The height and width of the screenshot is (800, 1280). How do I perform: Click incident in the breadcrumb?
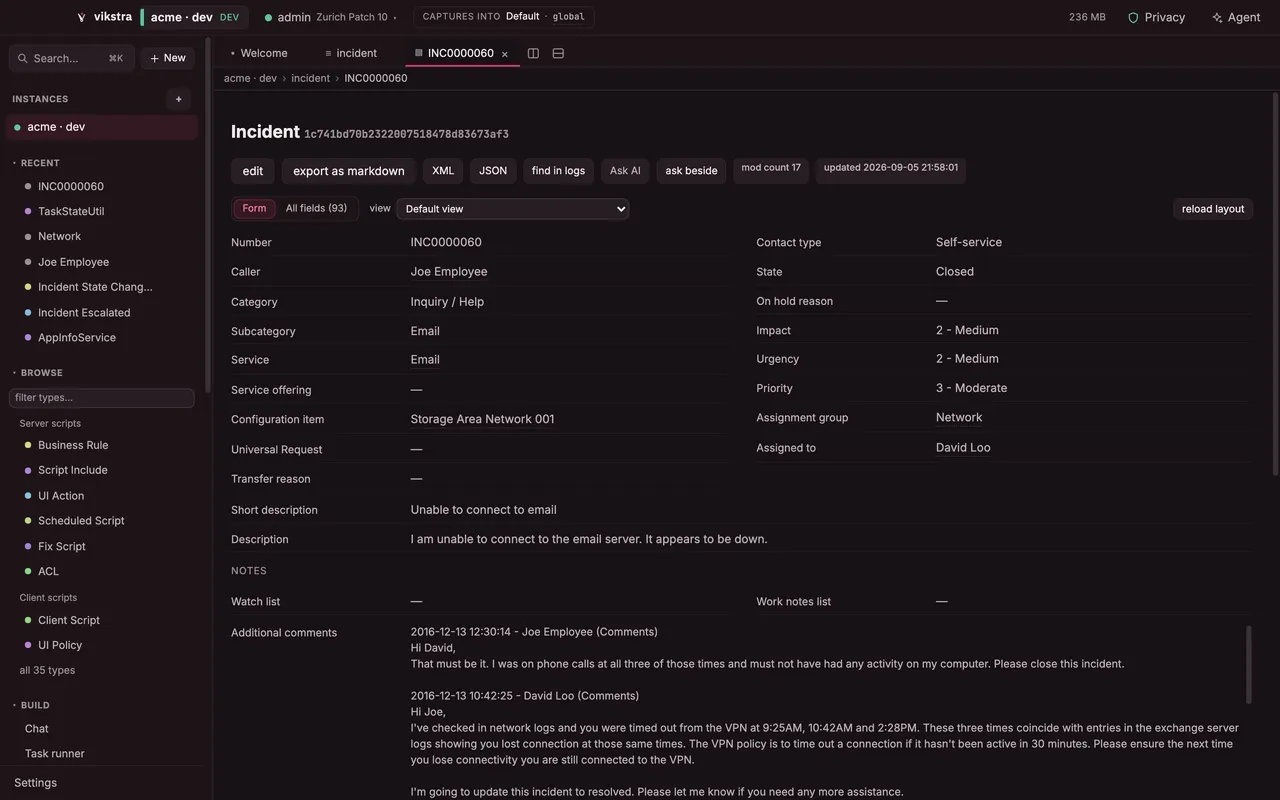click(x=310, y=78)
